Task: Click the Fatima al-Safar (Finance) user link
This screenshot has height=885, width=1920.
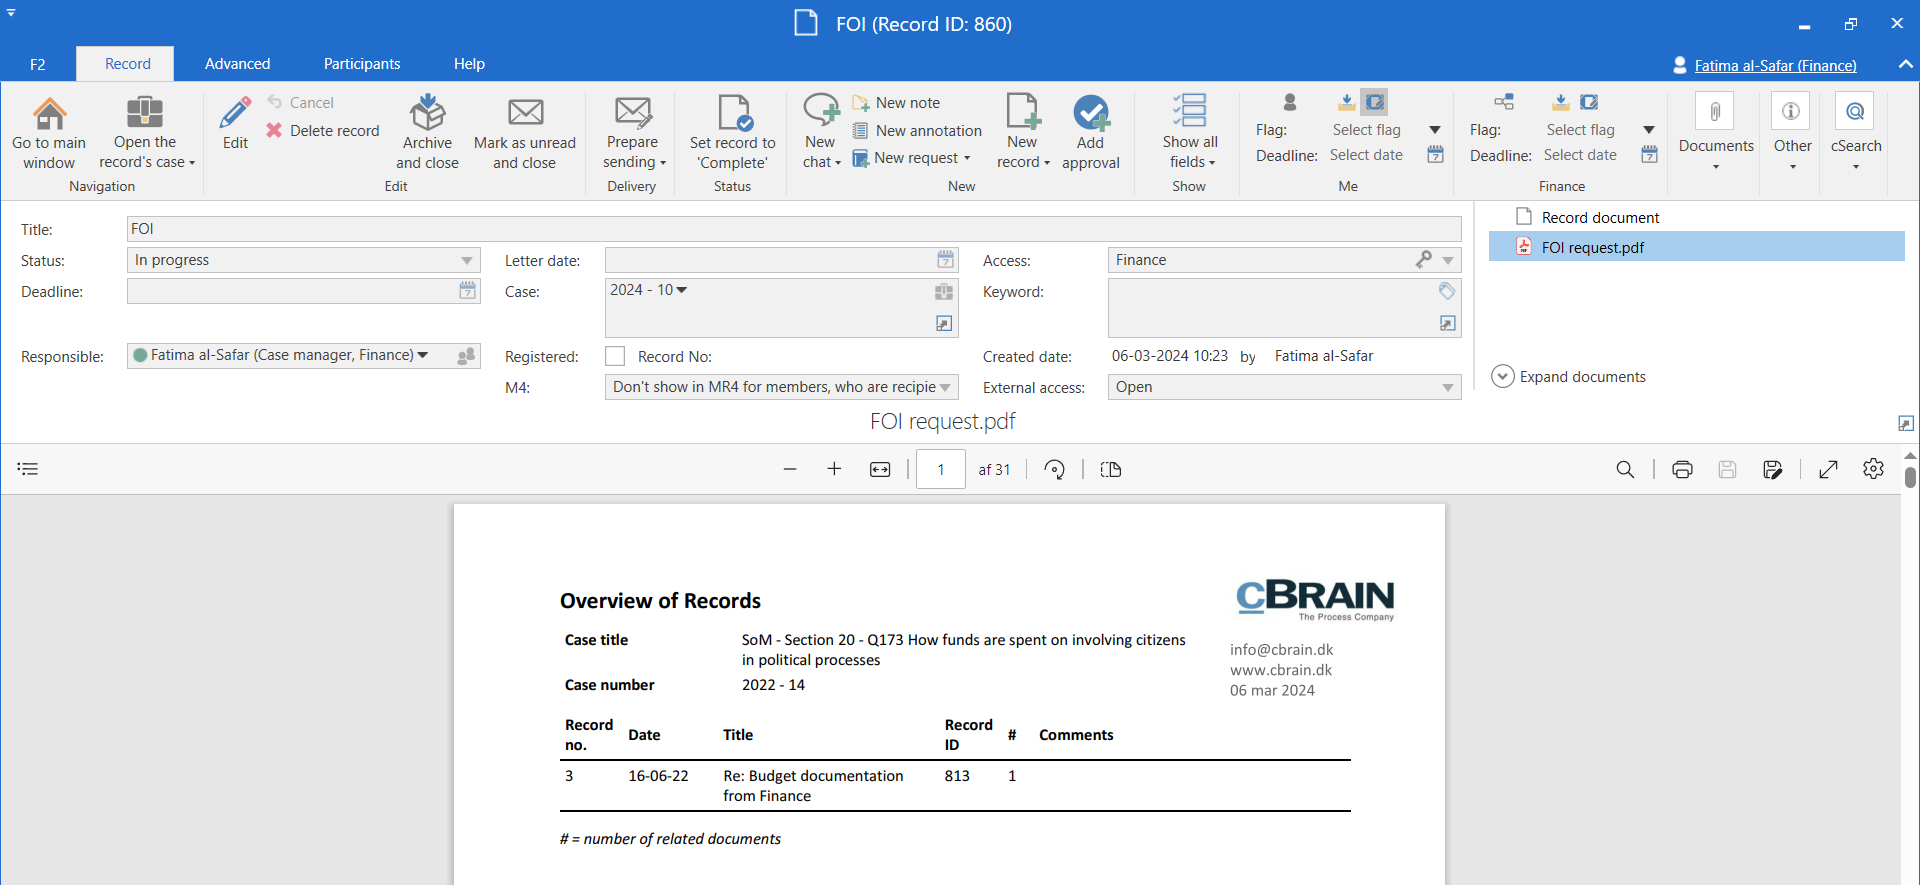Action: [x=1775, y=66]
